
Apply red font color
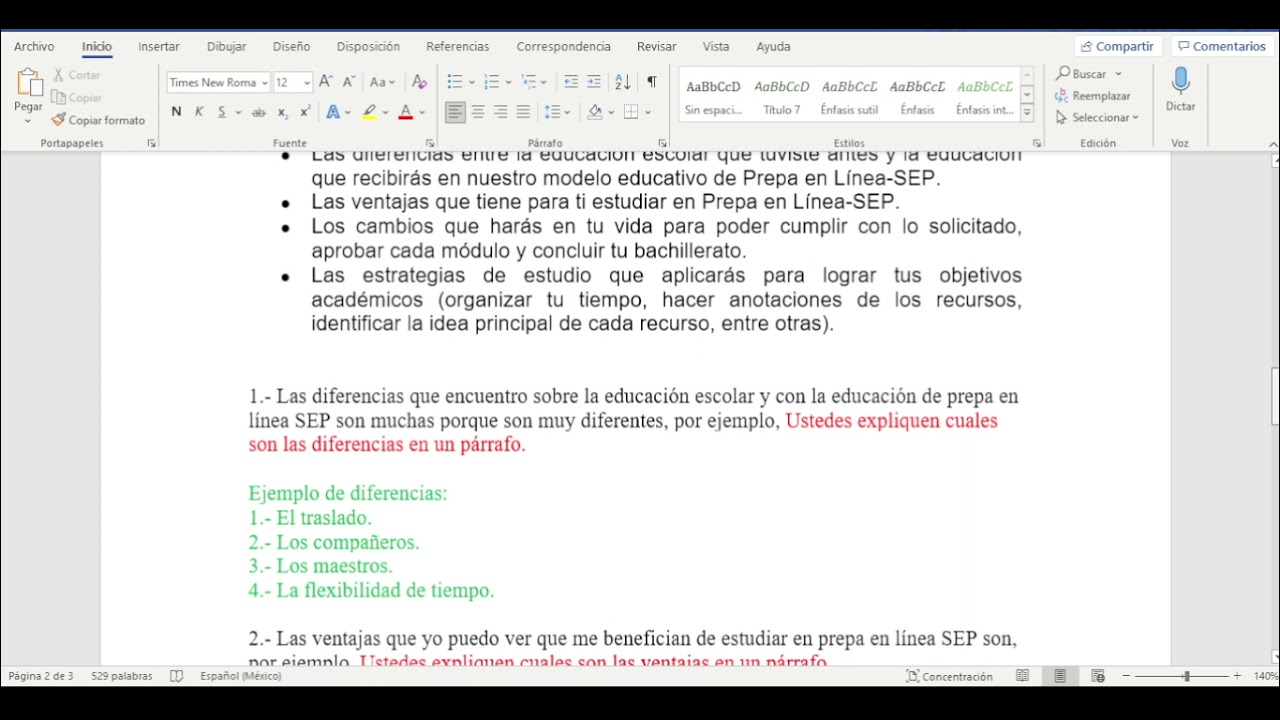[406, 112]
